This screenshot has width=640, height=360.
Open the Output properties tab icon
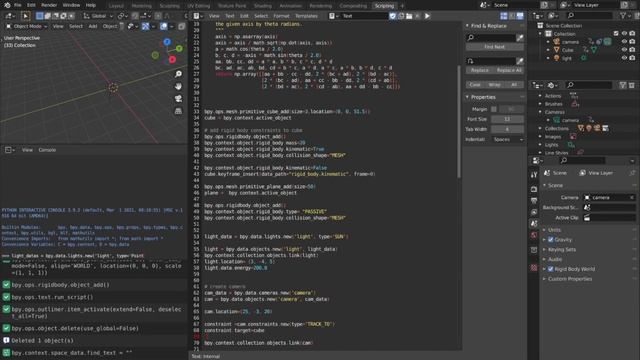[534, 200]
